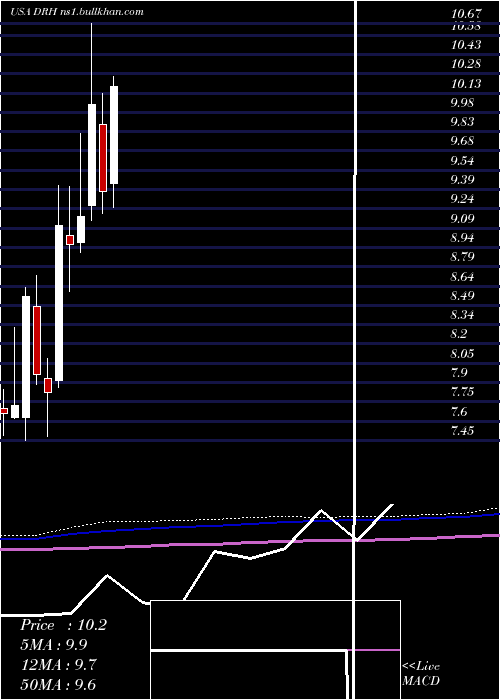Click the red candlestick between 9.39 and 9.83
Viewport: 500px width, 700px height.
[103, 158]
